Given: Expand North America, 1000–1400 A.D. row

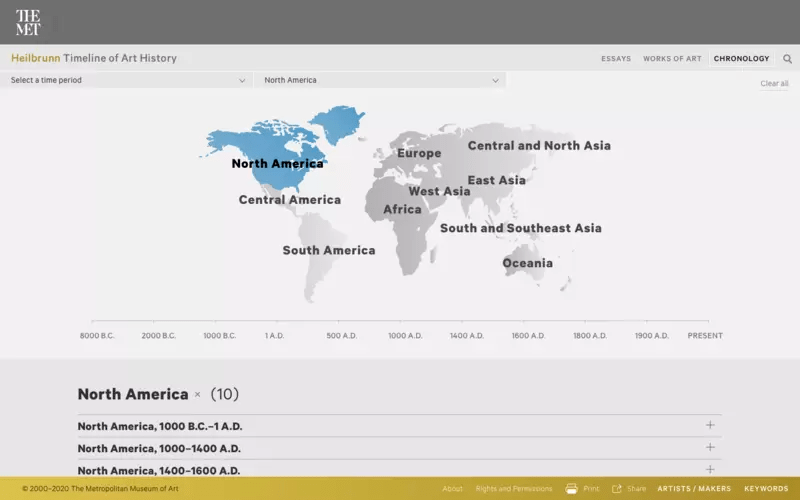Looking at the screenshot, I should coord(710,448).
